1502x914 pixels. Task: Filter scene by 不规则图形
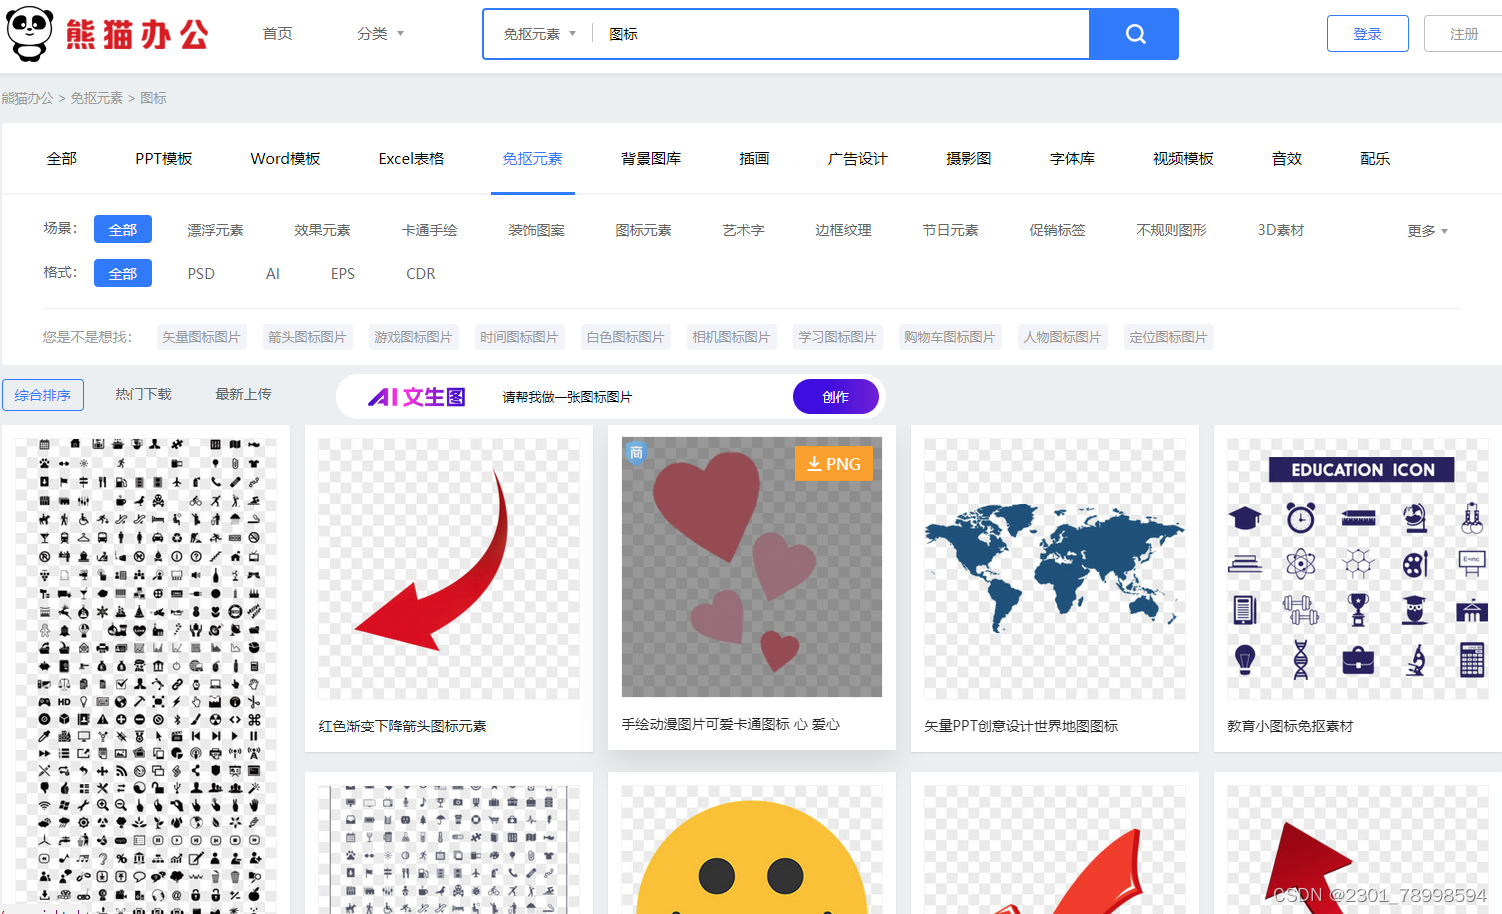tap(1171, 230)
